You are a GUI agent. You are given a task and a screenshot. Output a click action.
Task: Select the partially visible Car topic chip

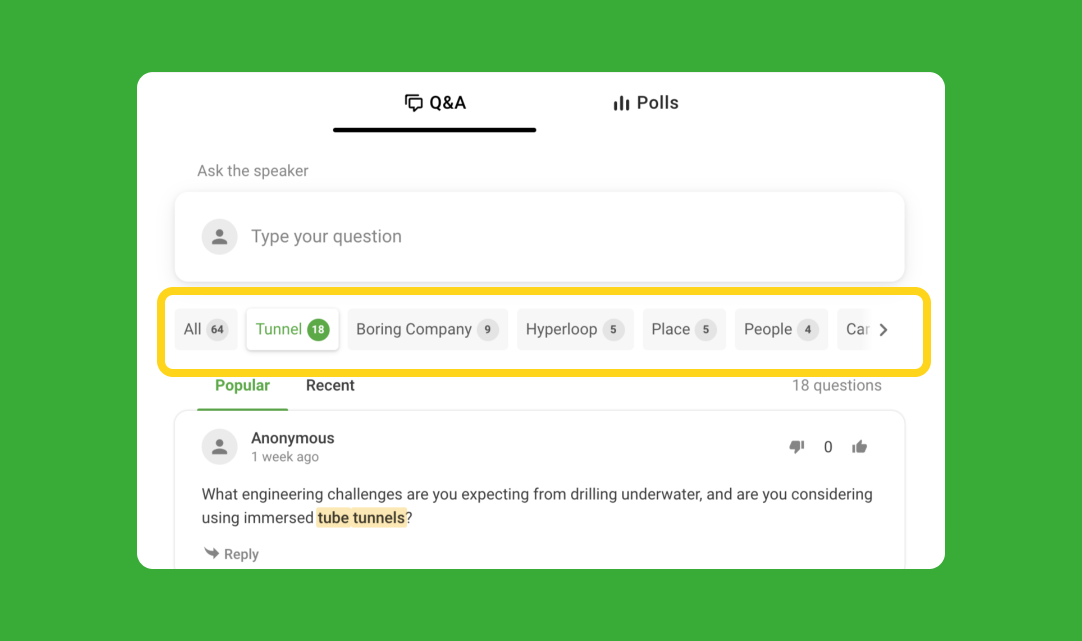(x=856, y=329)
